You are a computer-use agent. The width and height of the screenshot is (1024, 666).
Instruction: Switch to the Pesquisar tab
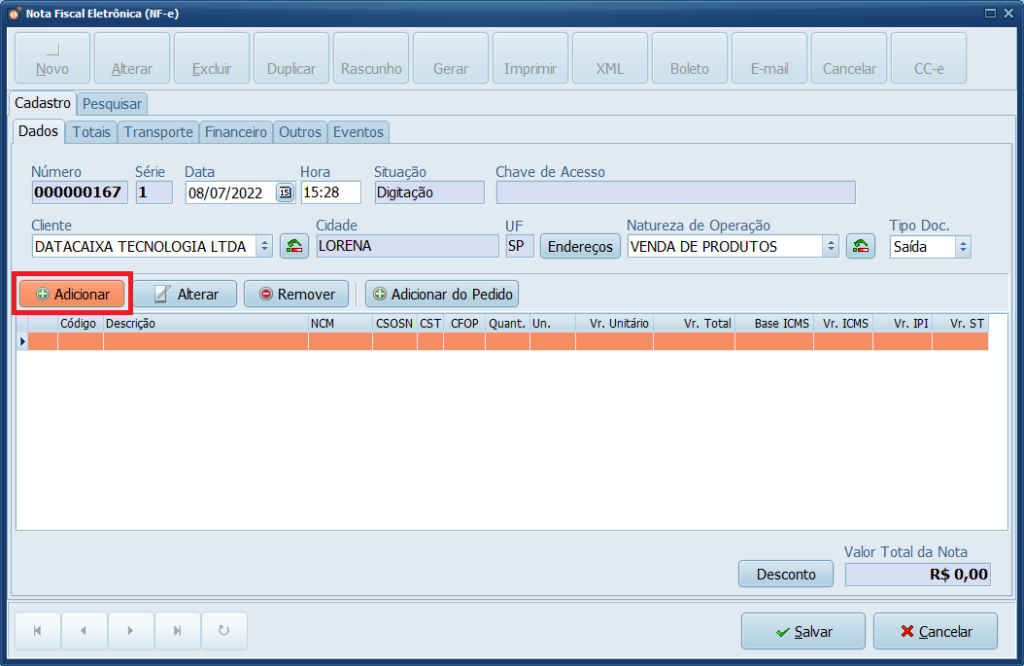click(x=112, y=104)
